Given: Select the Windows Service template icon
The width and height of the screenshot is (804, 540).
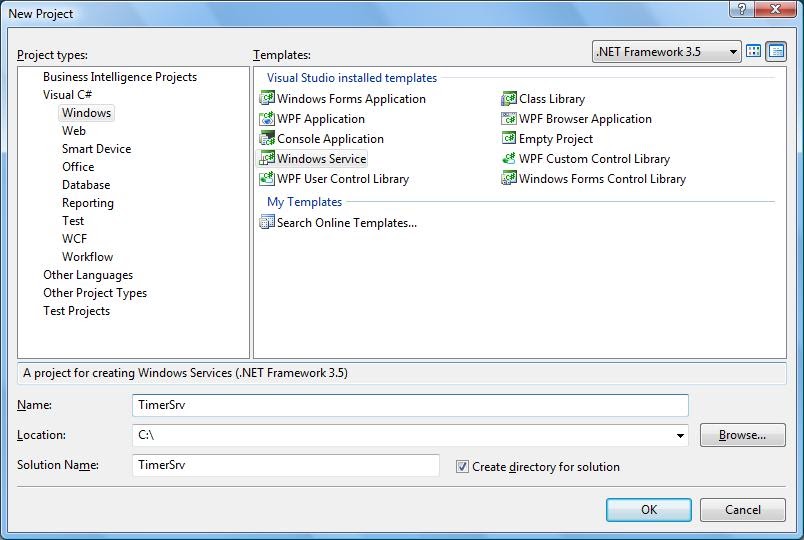Looking at the screenshot, I should 267,158.
